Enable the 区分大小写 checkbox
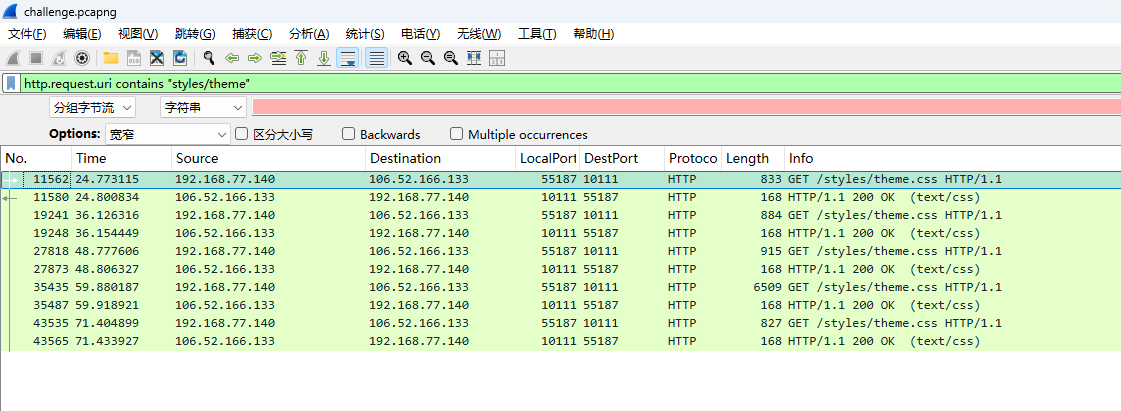The image size is (1121, 411). pos(241,134)
